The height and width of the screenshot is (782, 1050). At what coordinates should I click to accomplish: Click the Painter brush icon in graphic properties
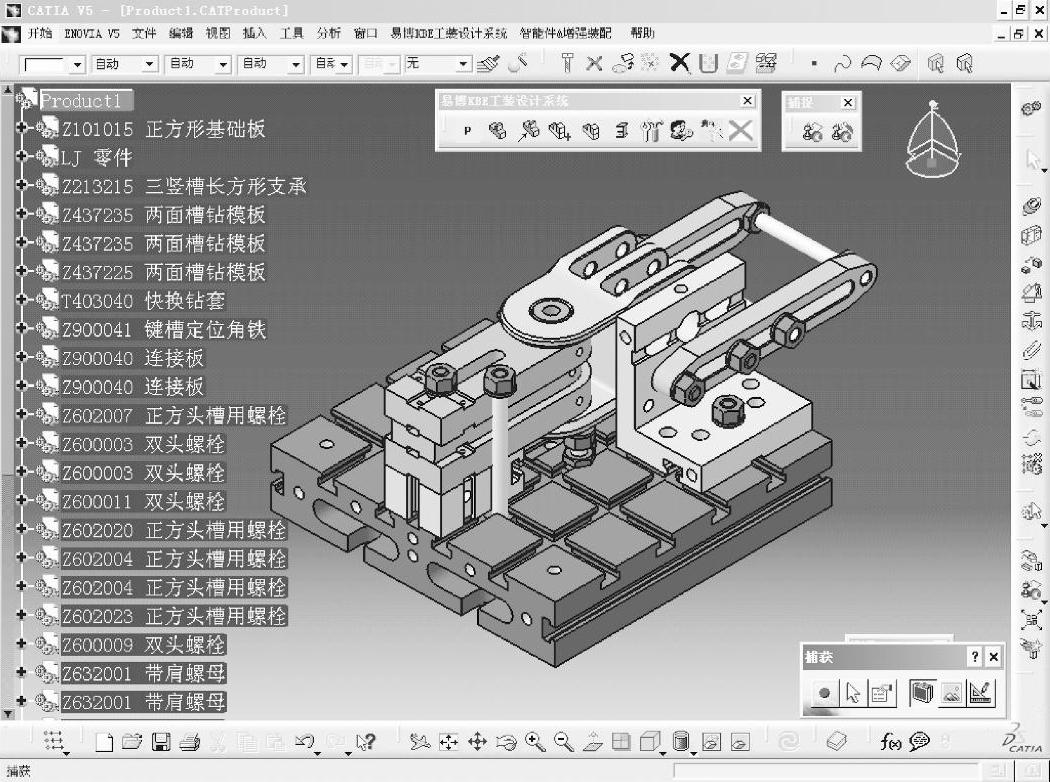[488, 64]
